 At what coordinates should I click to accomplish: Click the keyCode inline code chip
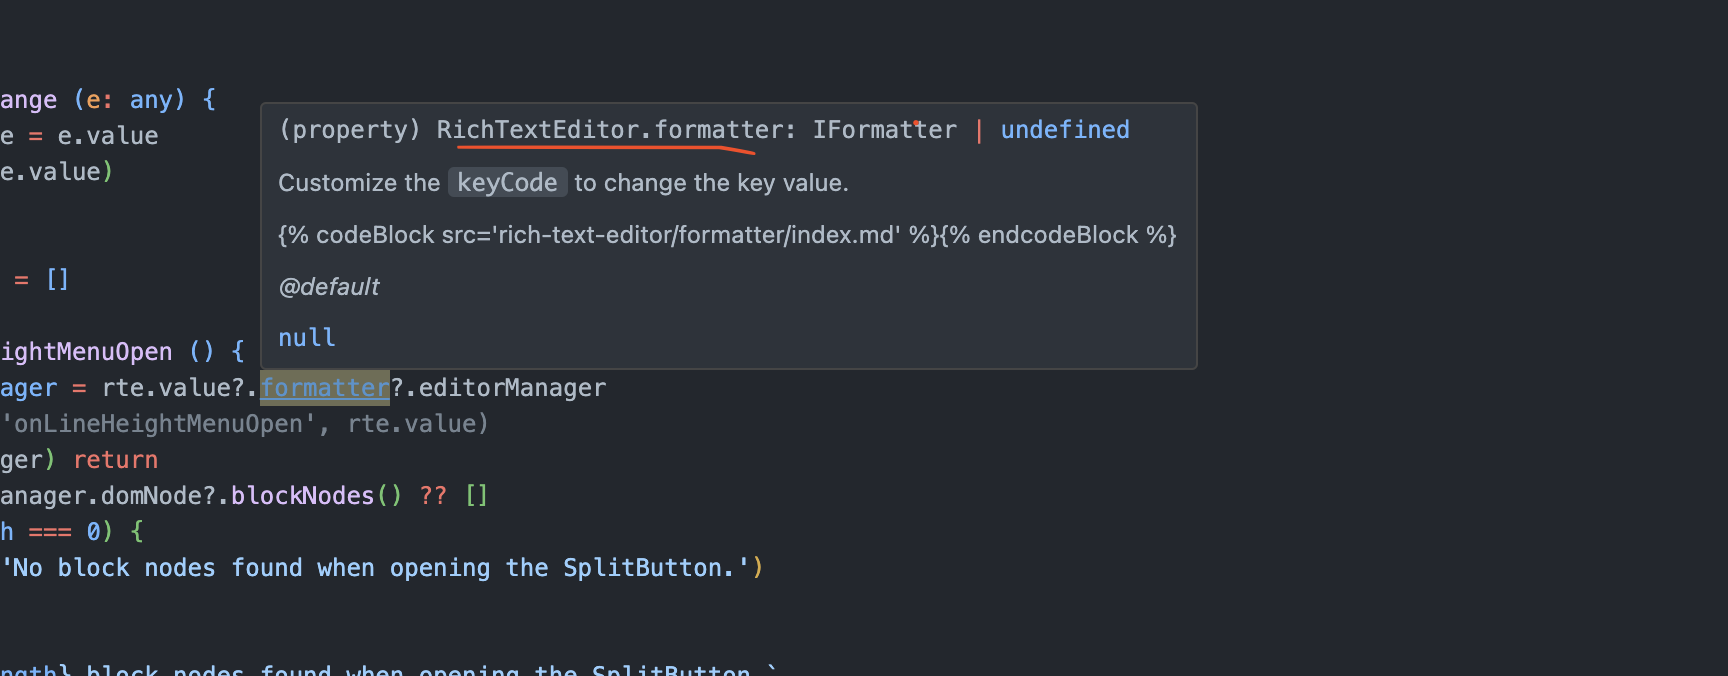[x=507, y=182]
